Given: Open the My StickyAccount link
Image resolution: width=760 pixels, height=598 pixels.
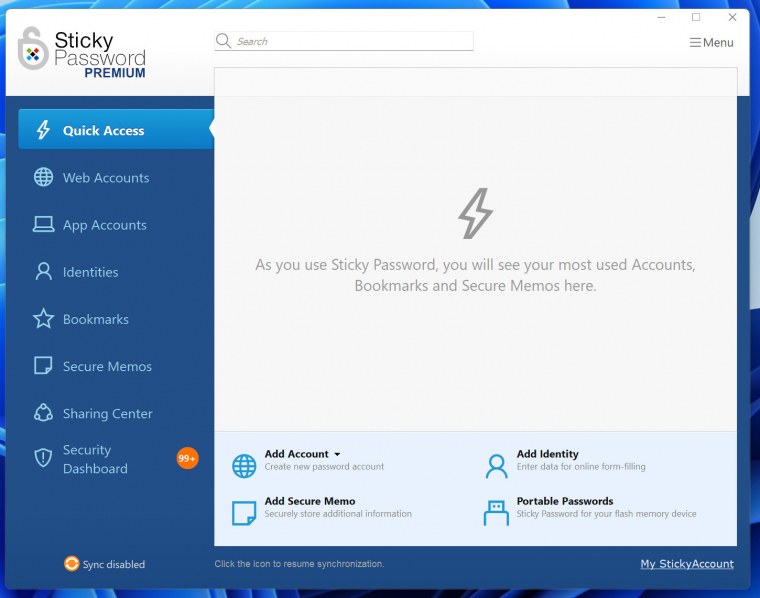Looking at the screenshot, I should [687, 564].
